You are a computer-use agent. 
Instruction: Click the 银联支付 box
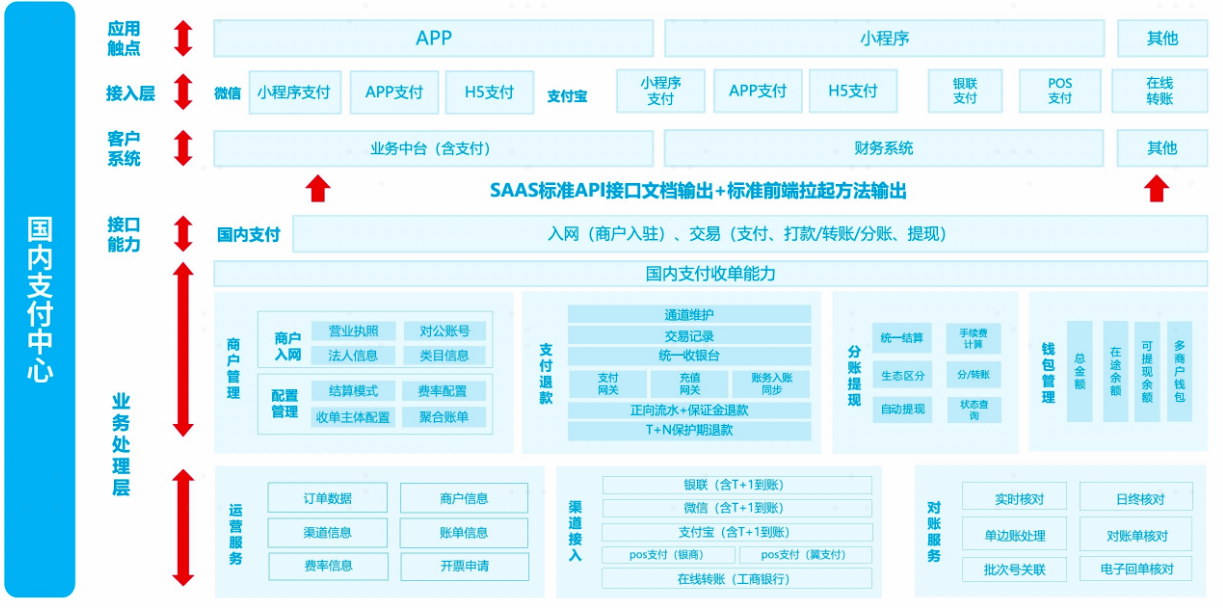click(x=964, y=91)
